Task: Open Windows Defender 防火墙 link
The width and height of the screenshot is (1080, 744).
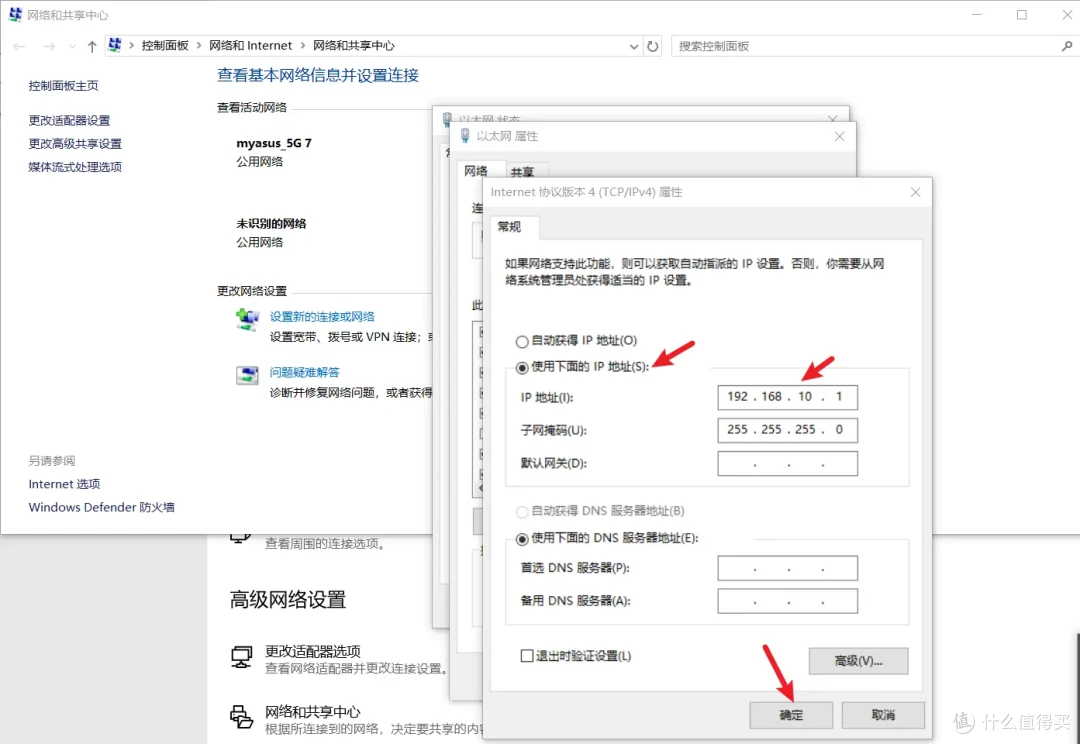Action: click(x=101, y=507)
